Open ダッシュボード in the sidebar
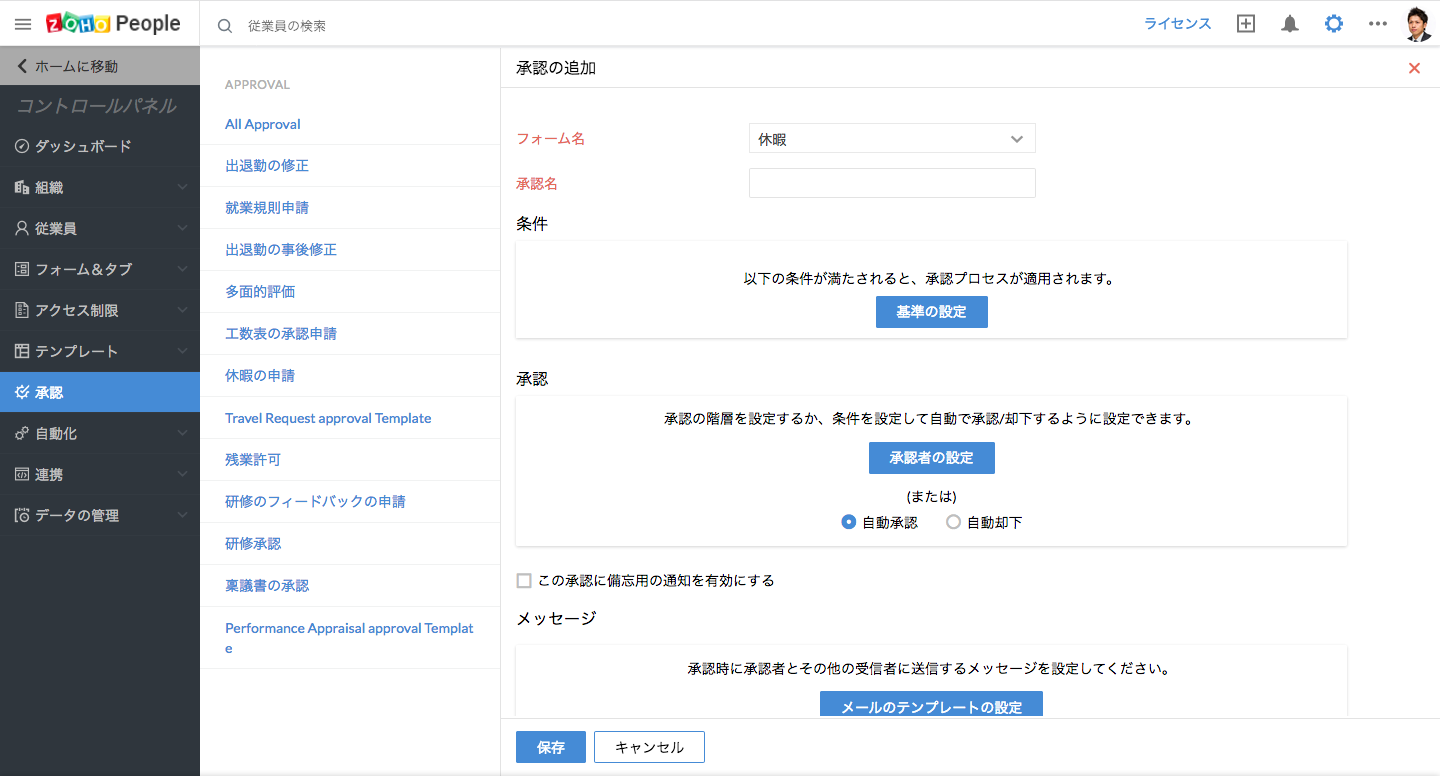Viewport: 1440px width, 776px height. [83, 146]
